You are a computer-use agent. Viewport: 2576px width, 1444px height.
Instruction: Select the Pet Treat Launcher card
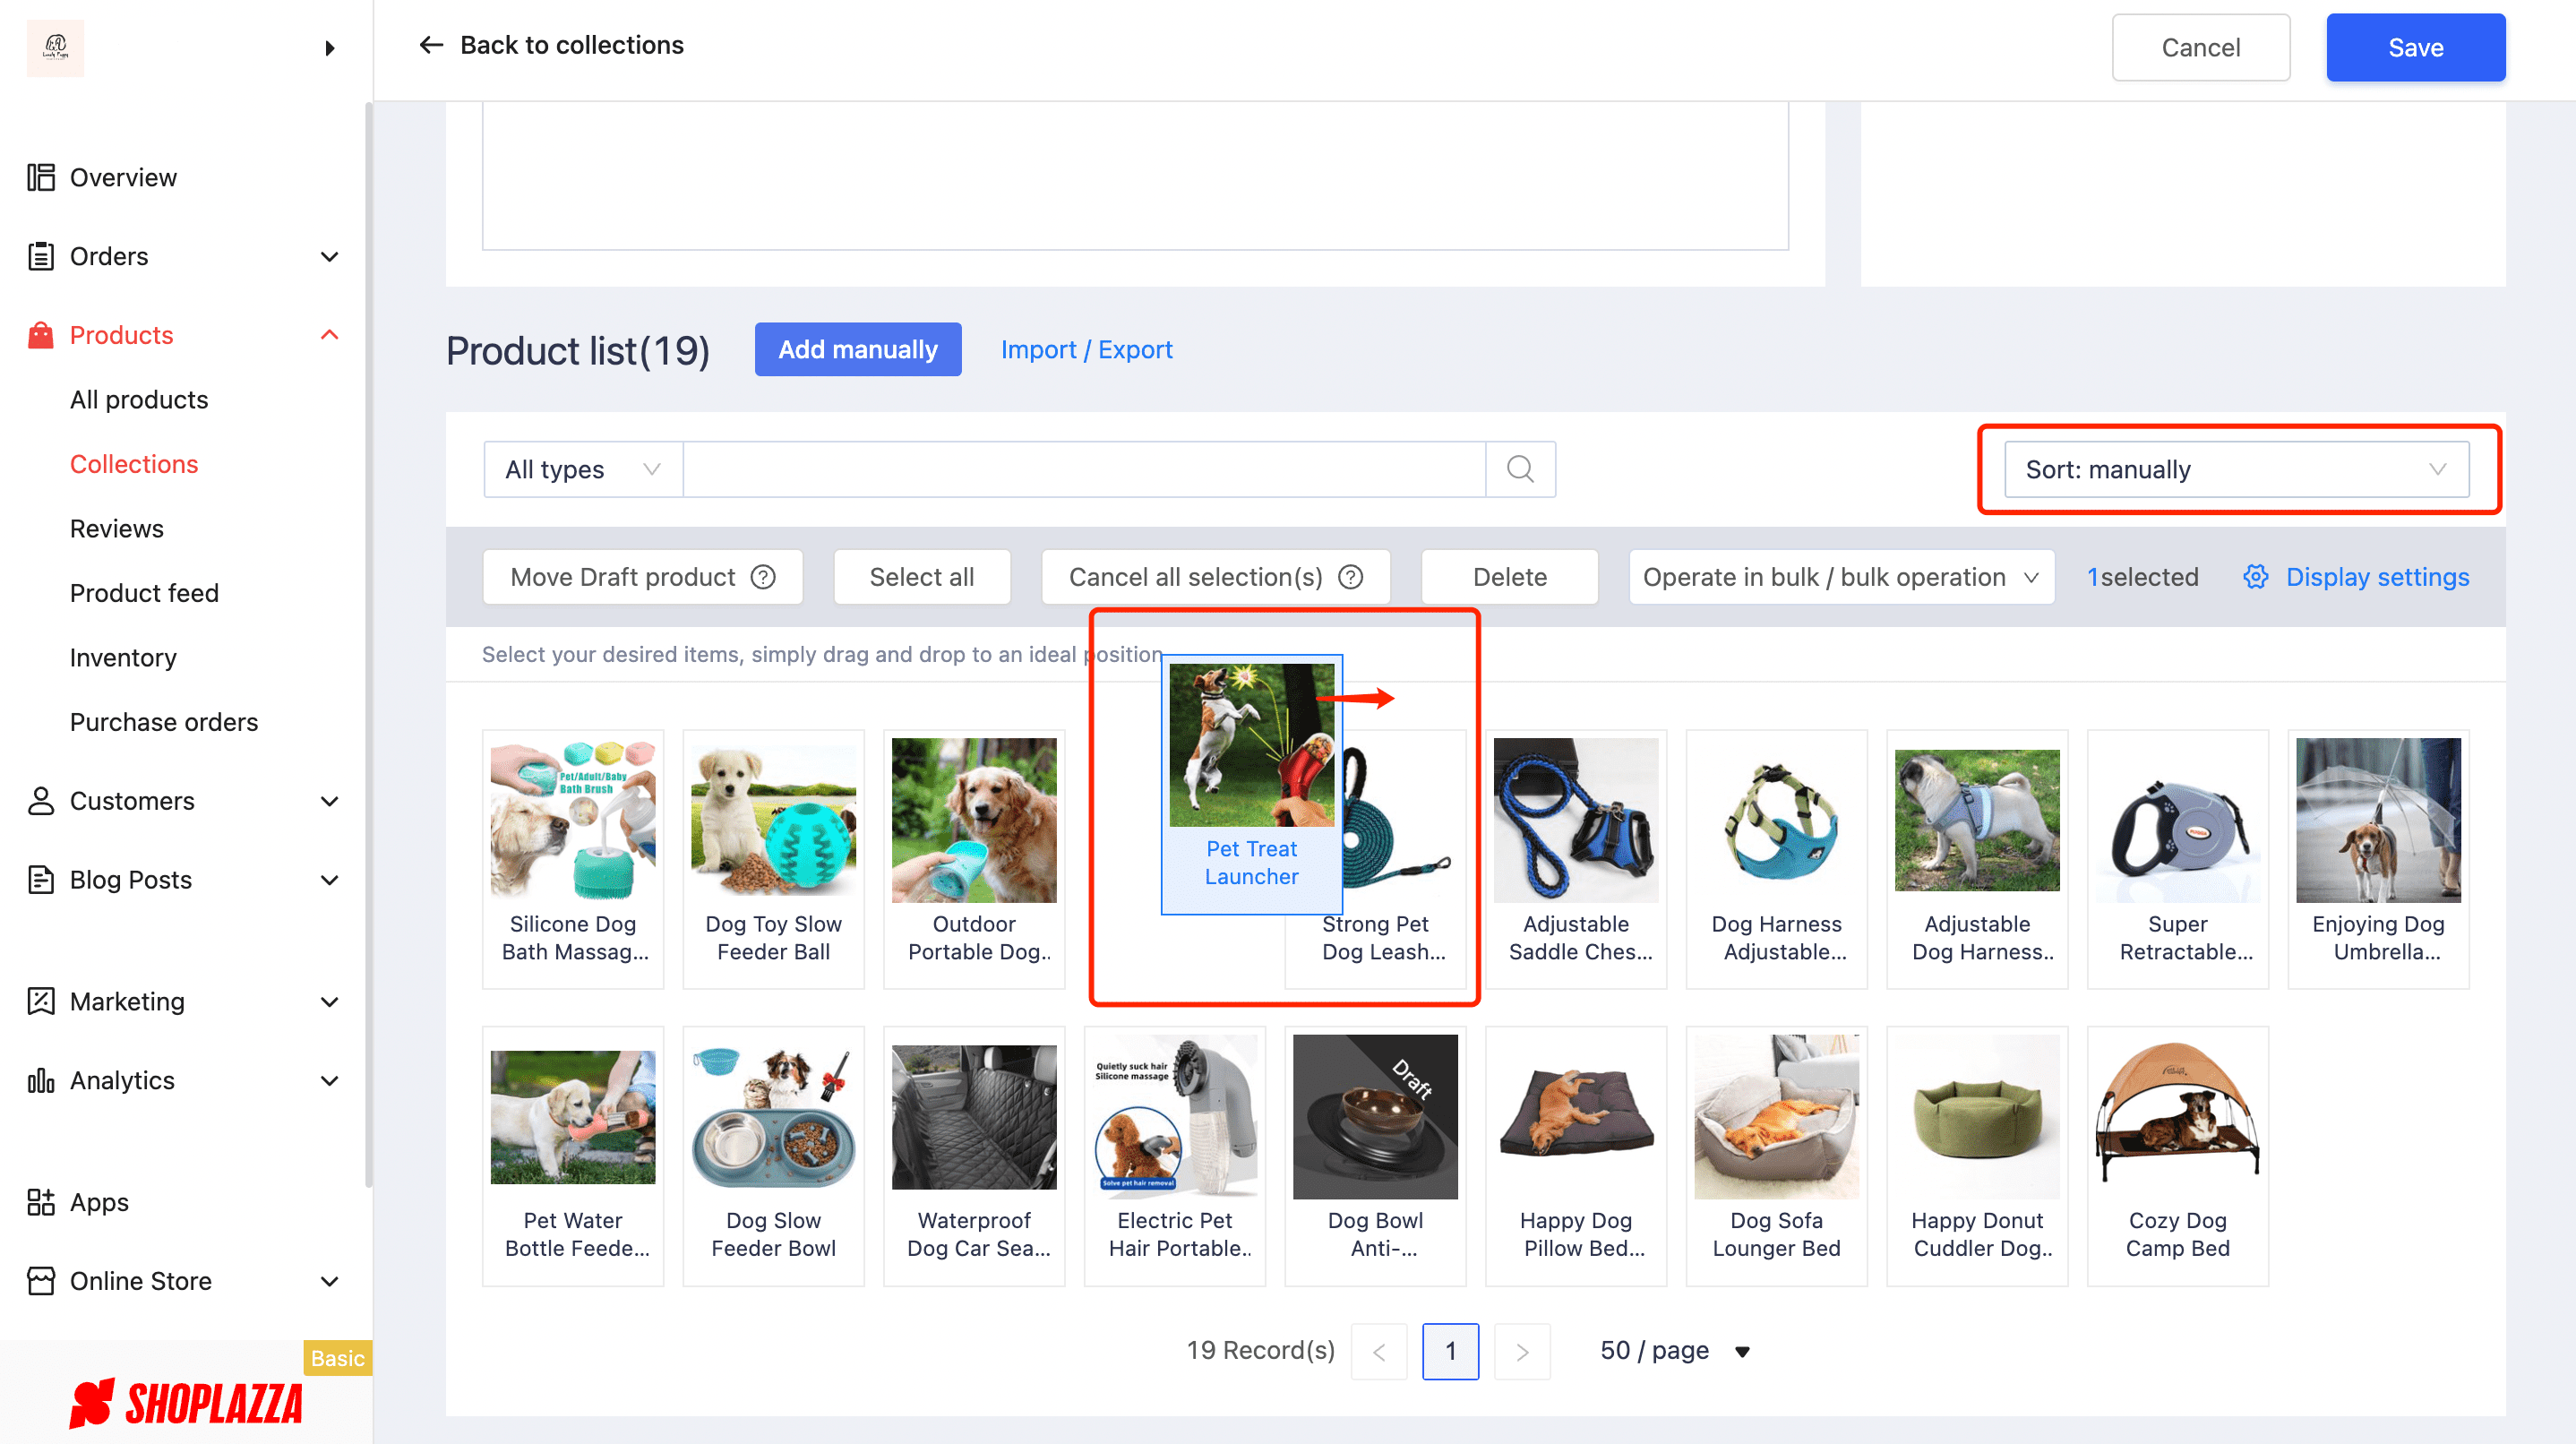(x=1251, y=784)
